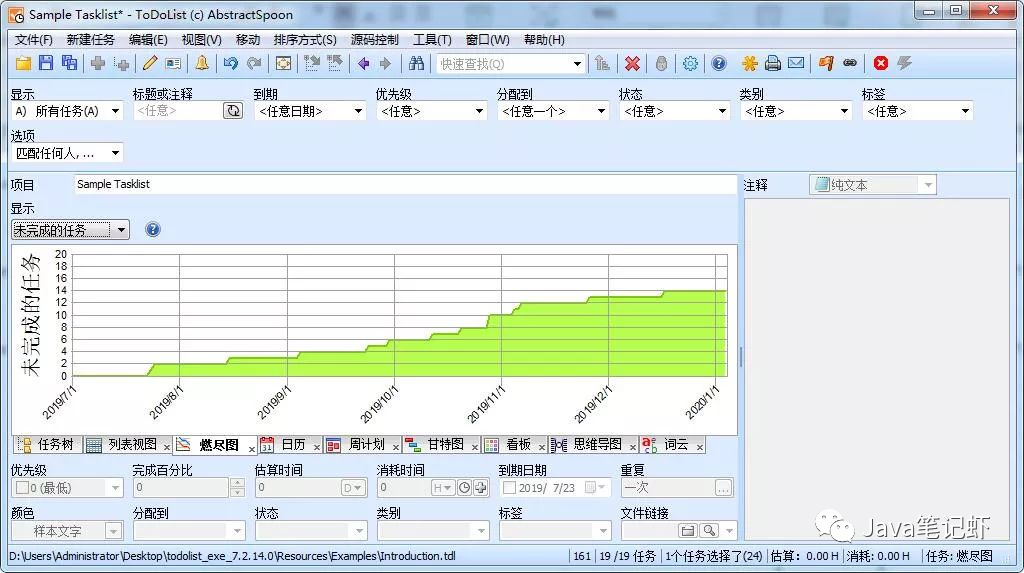This screenshot has width=1024, height=573.
Task: Click the maximize tasklist view icon
Action: 283,63
